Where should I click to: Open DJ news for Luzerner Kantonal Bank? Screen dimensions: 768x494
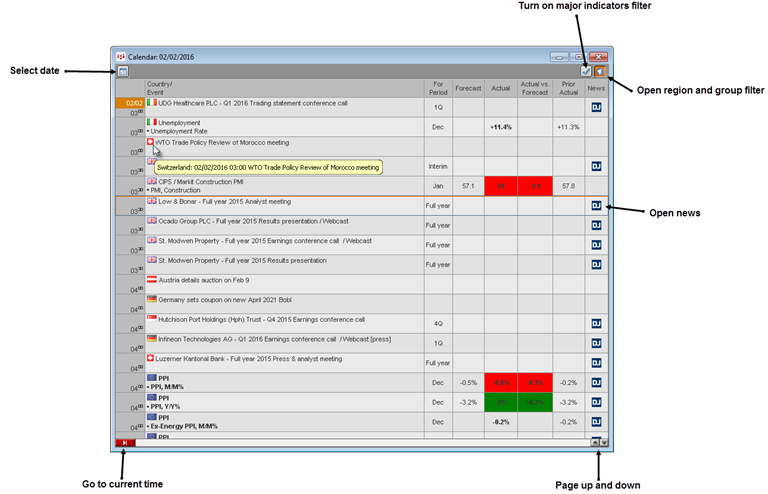[596, 363]
